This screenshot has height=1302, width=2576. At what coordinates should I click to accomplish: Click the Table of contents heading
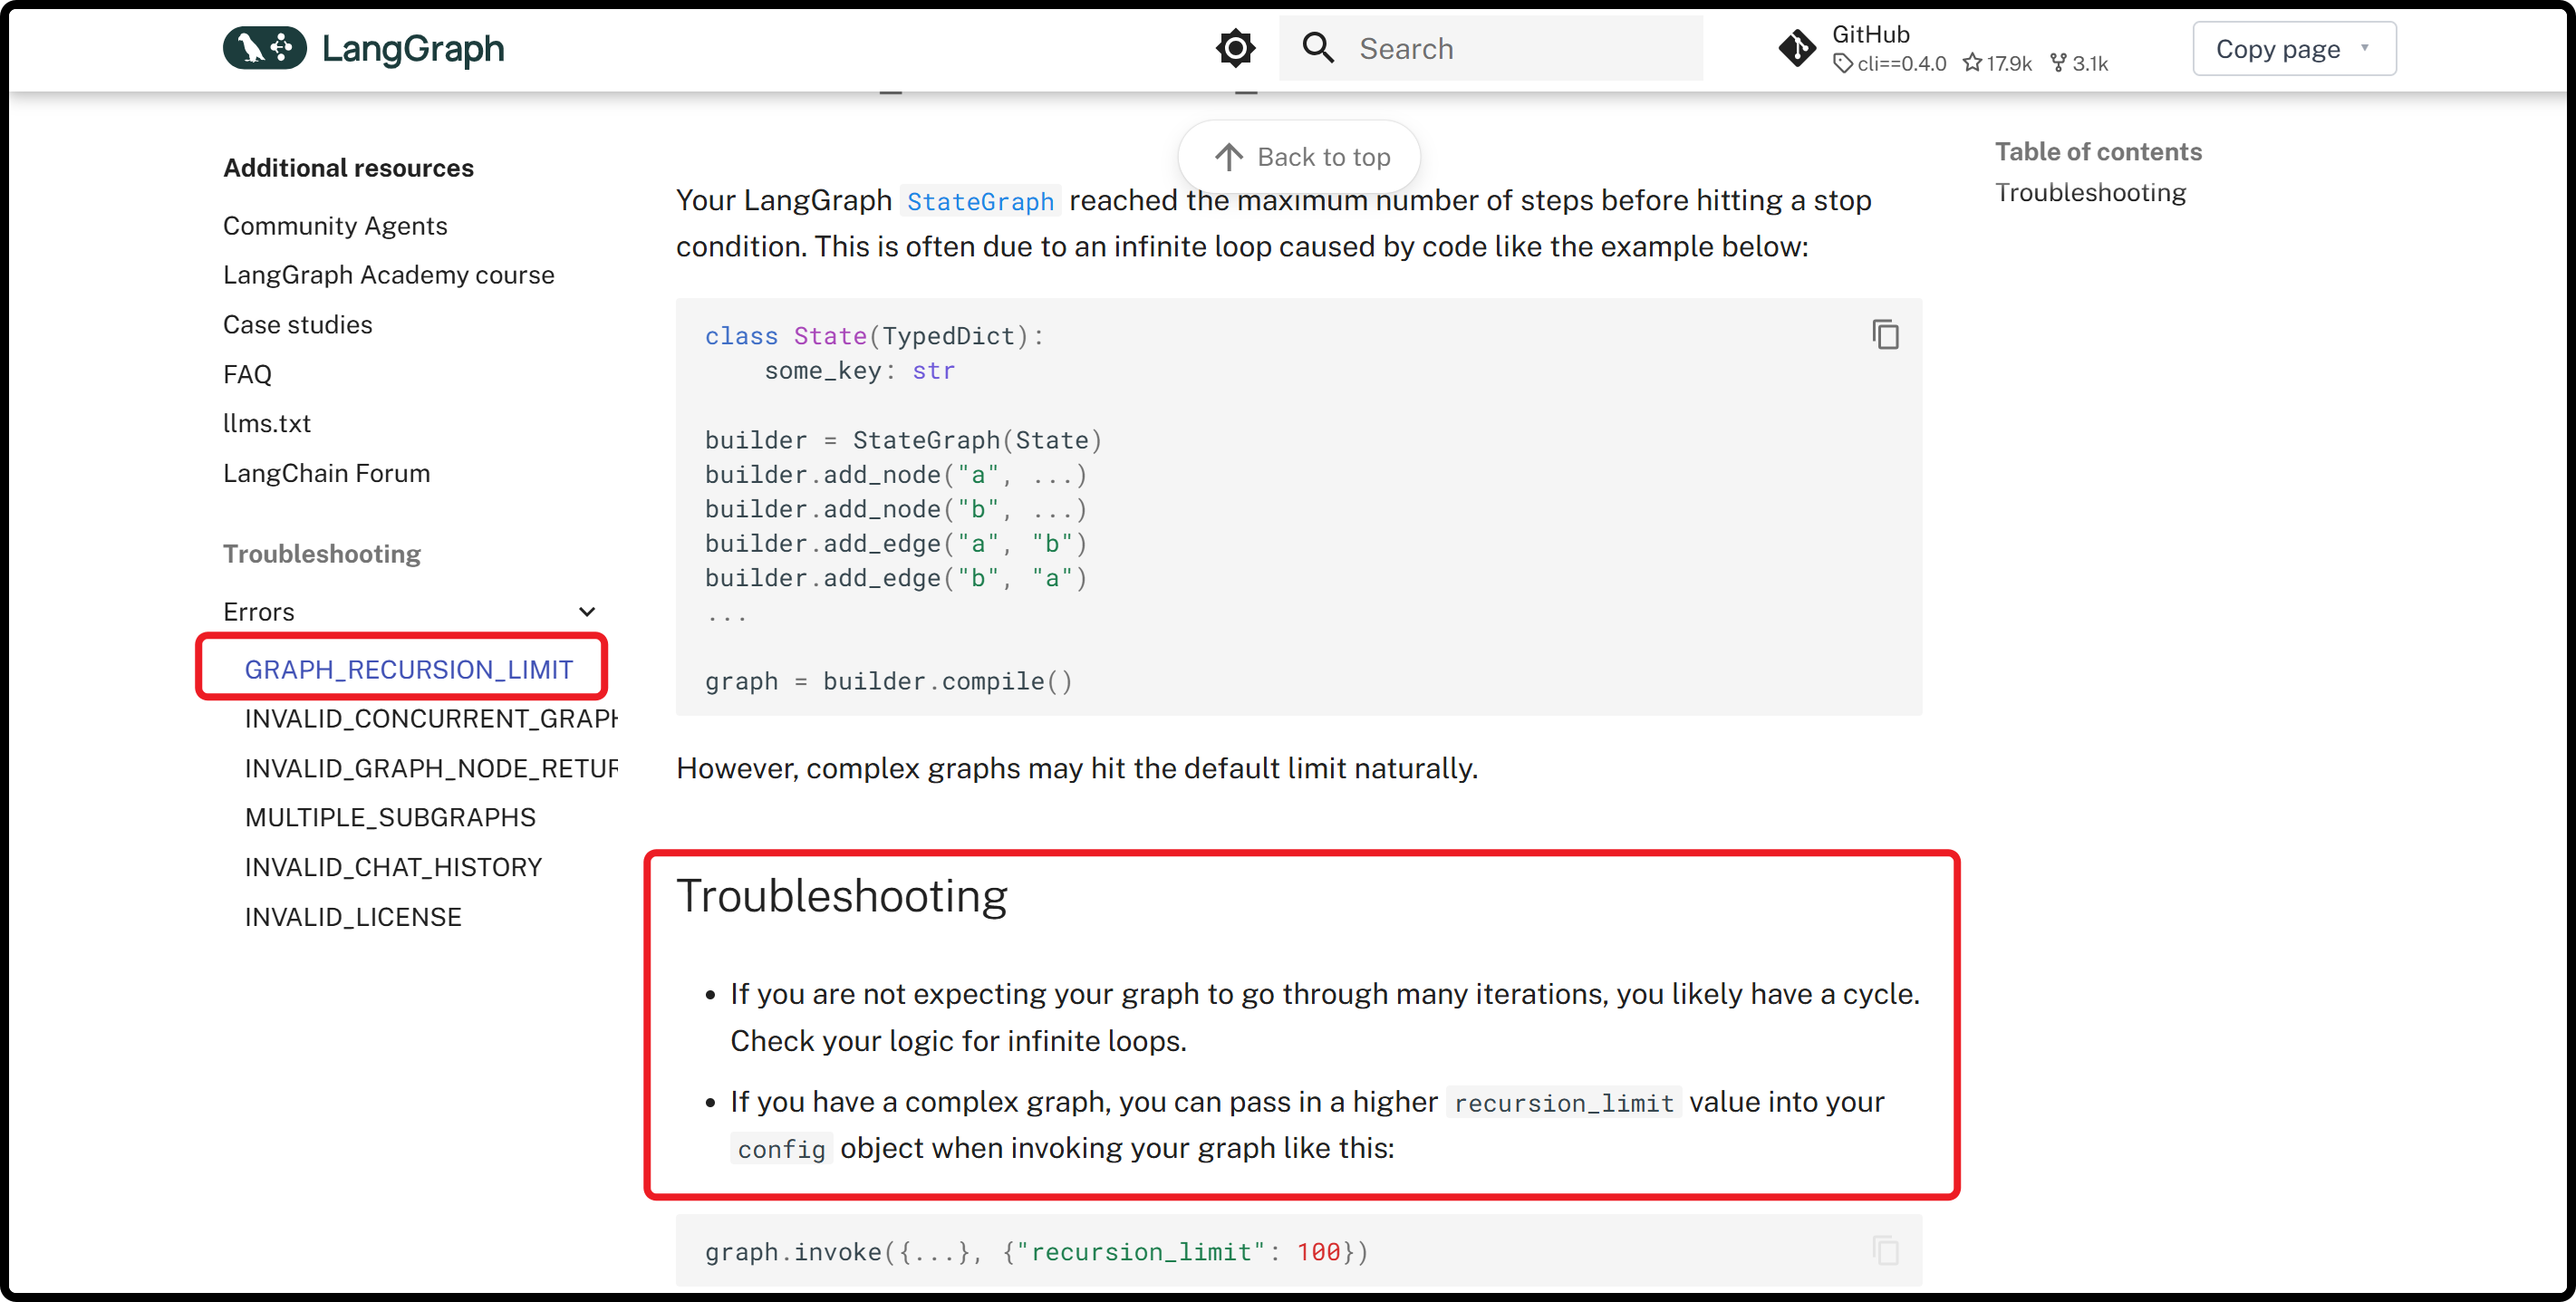click(2098, 152)
